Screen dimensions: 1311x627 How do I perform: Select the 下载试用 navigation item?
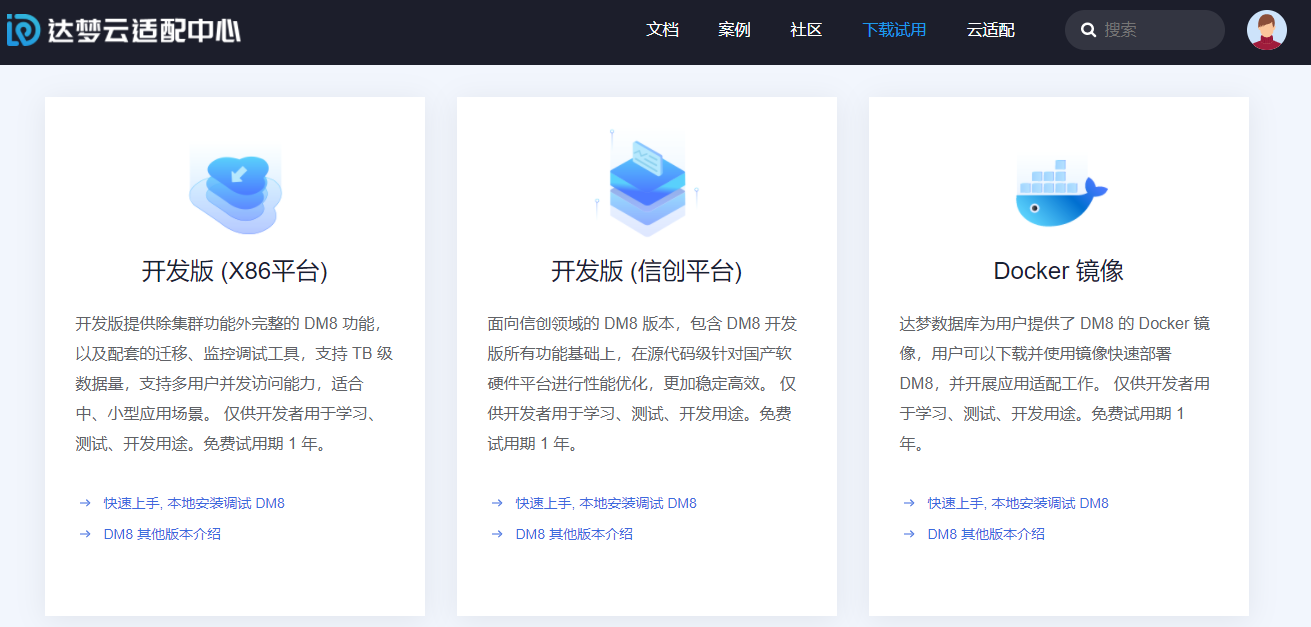894,30
